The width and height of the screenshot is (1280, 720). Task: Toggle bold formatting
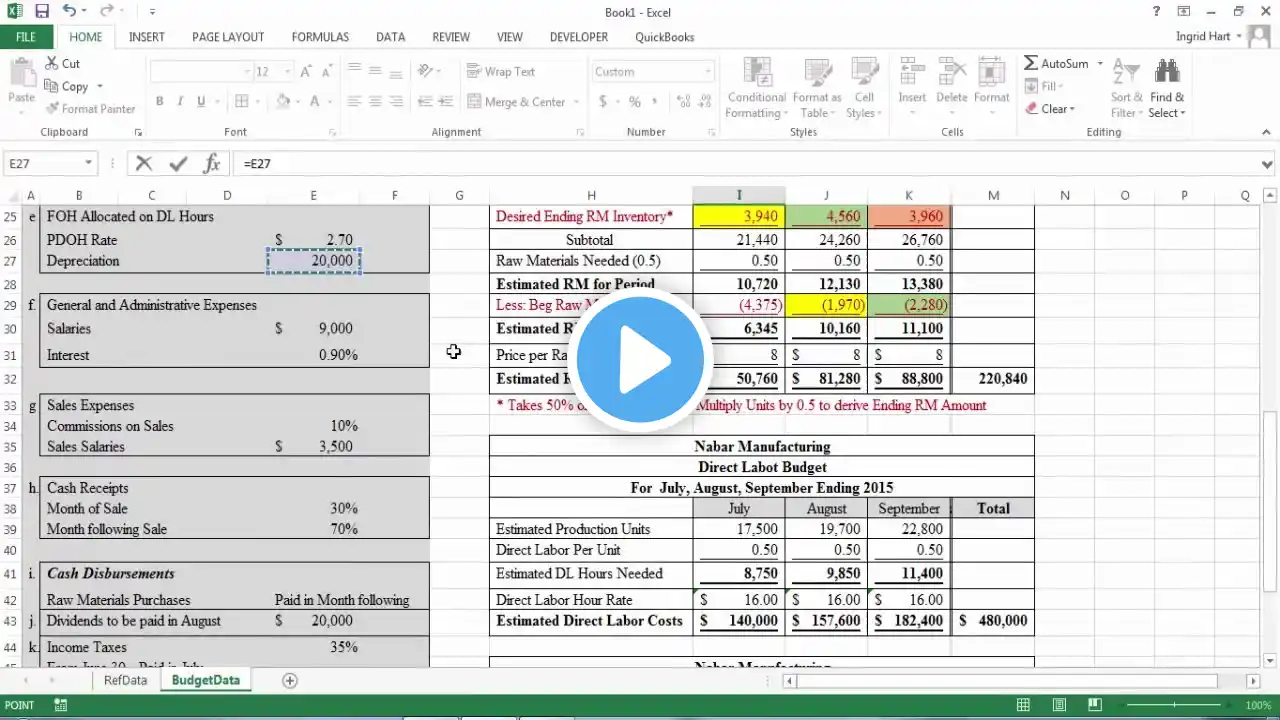[x=159, y=101]
